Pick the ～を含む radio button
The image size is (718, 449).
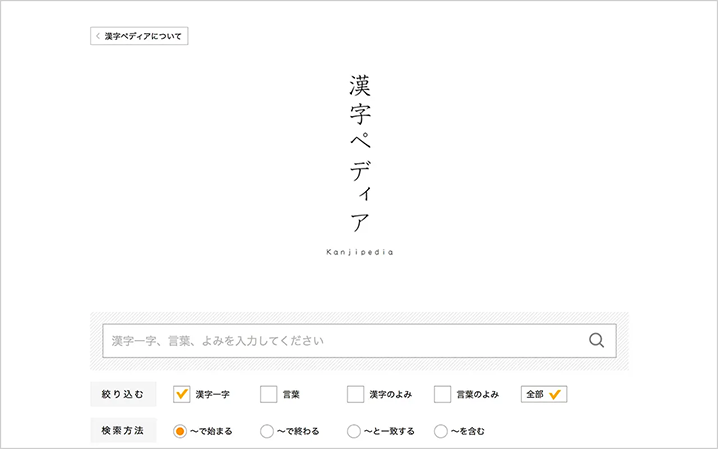click(x=441, y=431)
